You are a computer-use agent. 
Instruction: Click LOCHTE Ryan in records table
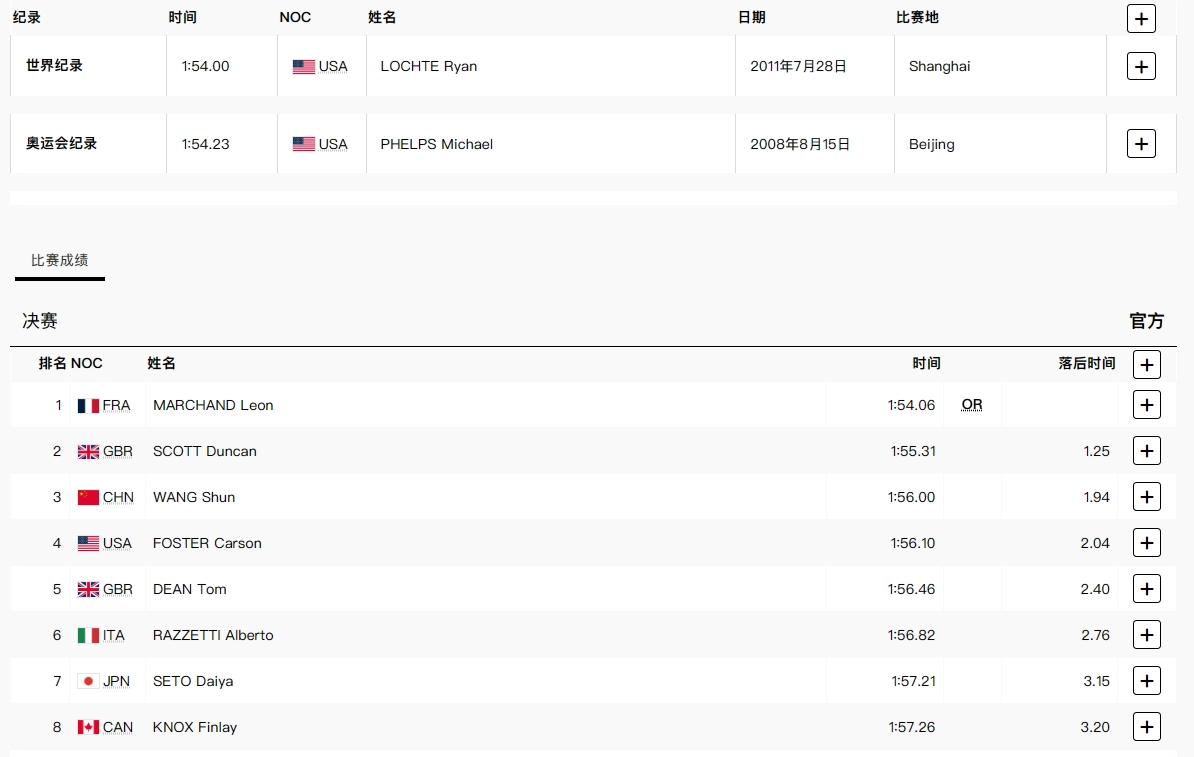[429, 66]
